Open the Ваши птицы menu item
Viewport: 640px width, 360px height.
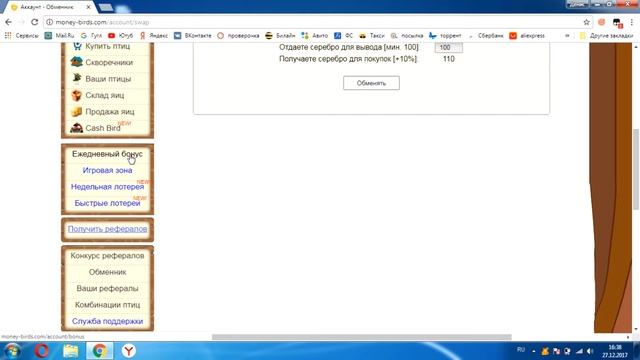(108, 79)
